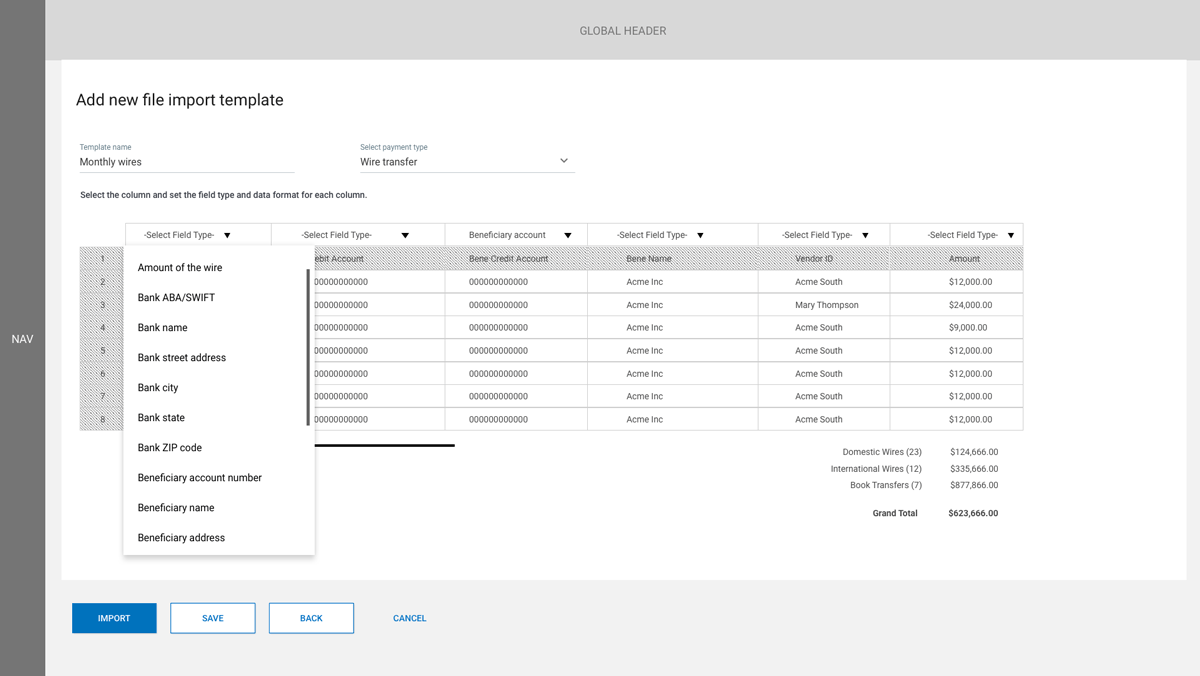The height and width of the screenshot is (676, 1200).
Task: Open the Debit Account column field type dropdown
Action: (x=358, y=235)
